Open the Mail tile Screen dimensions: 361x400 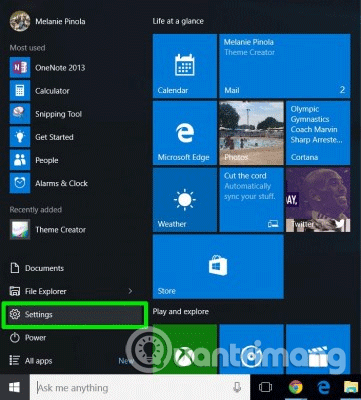coord(285,66)
